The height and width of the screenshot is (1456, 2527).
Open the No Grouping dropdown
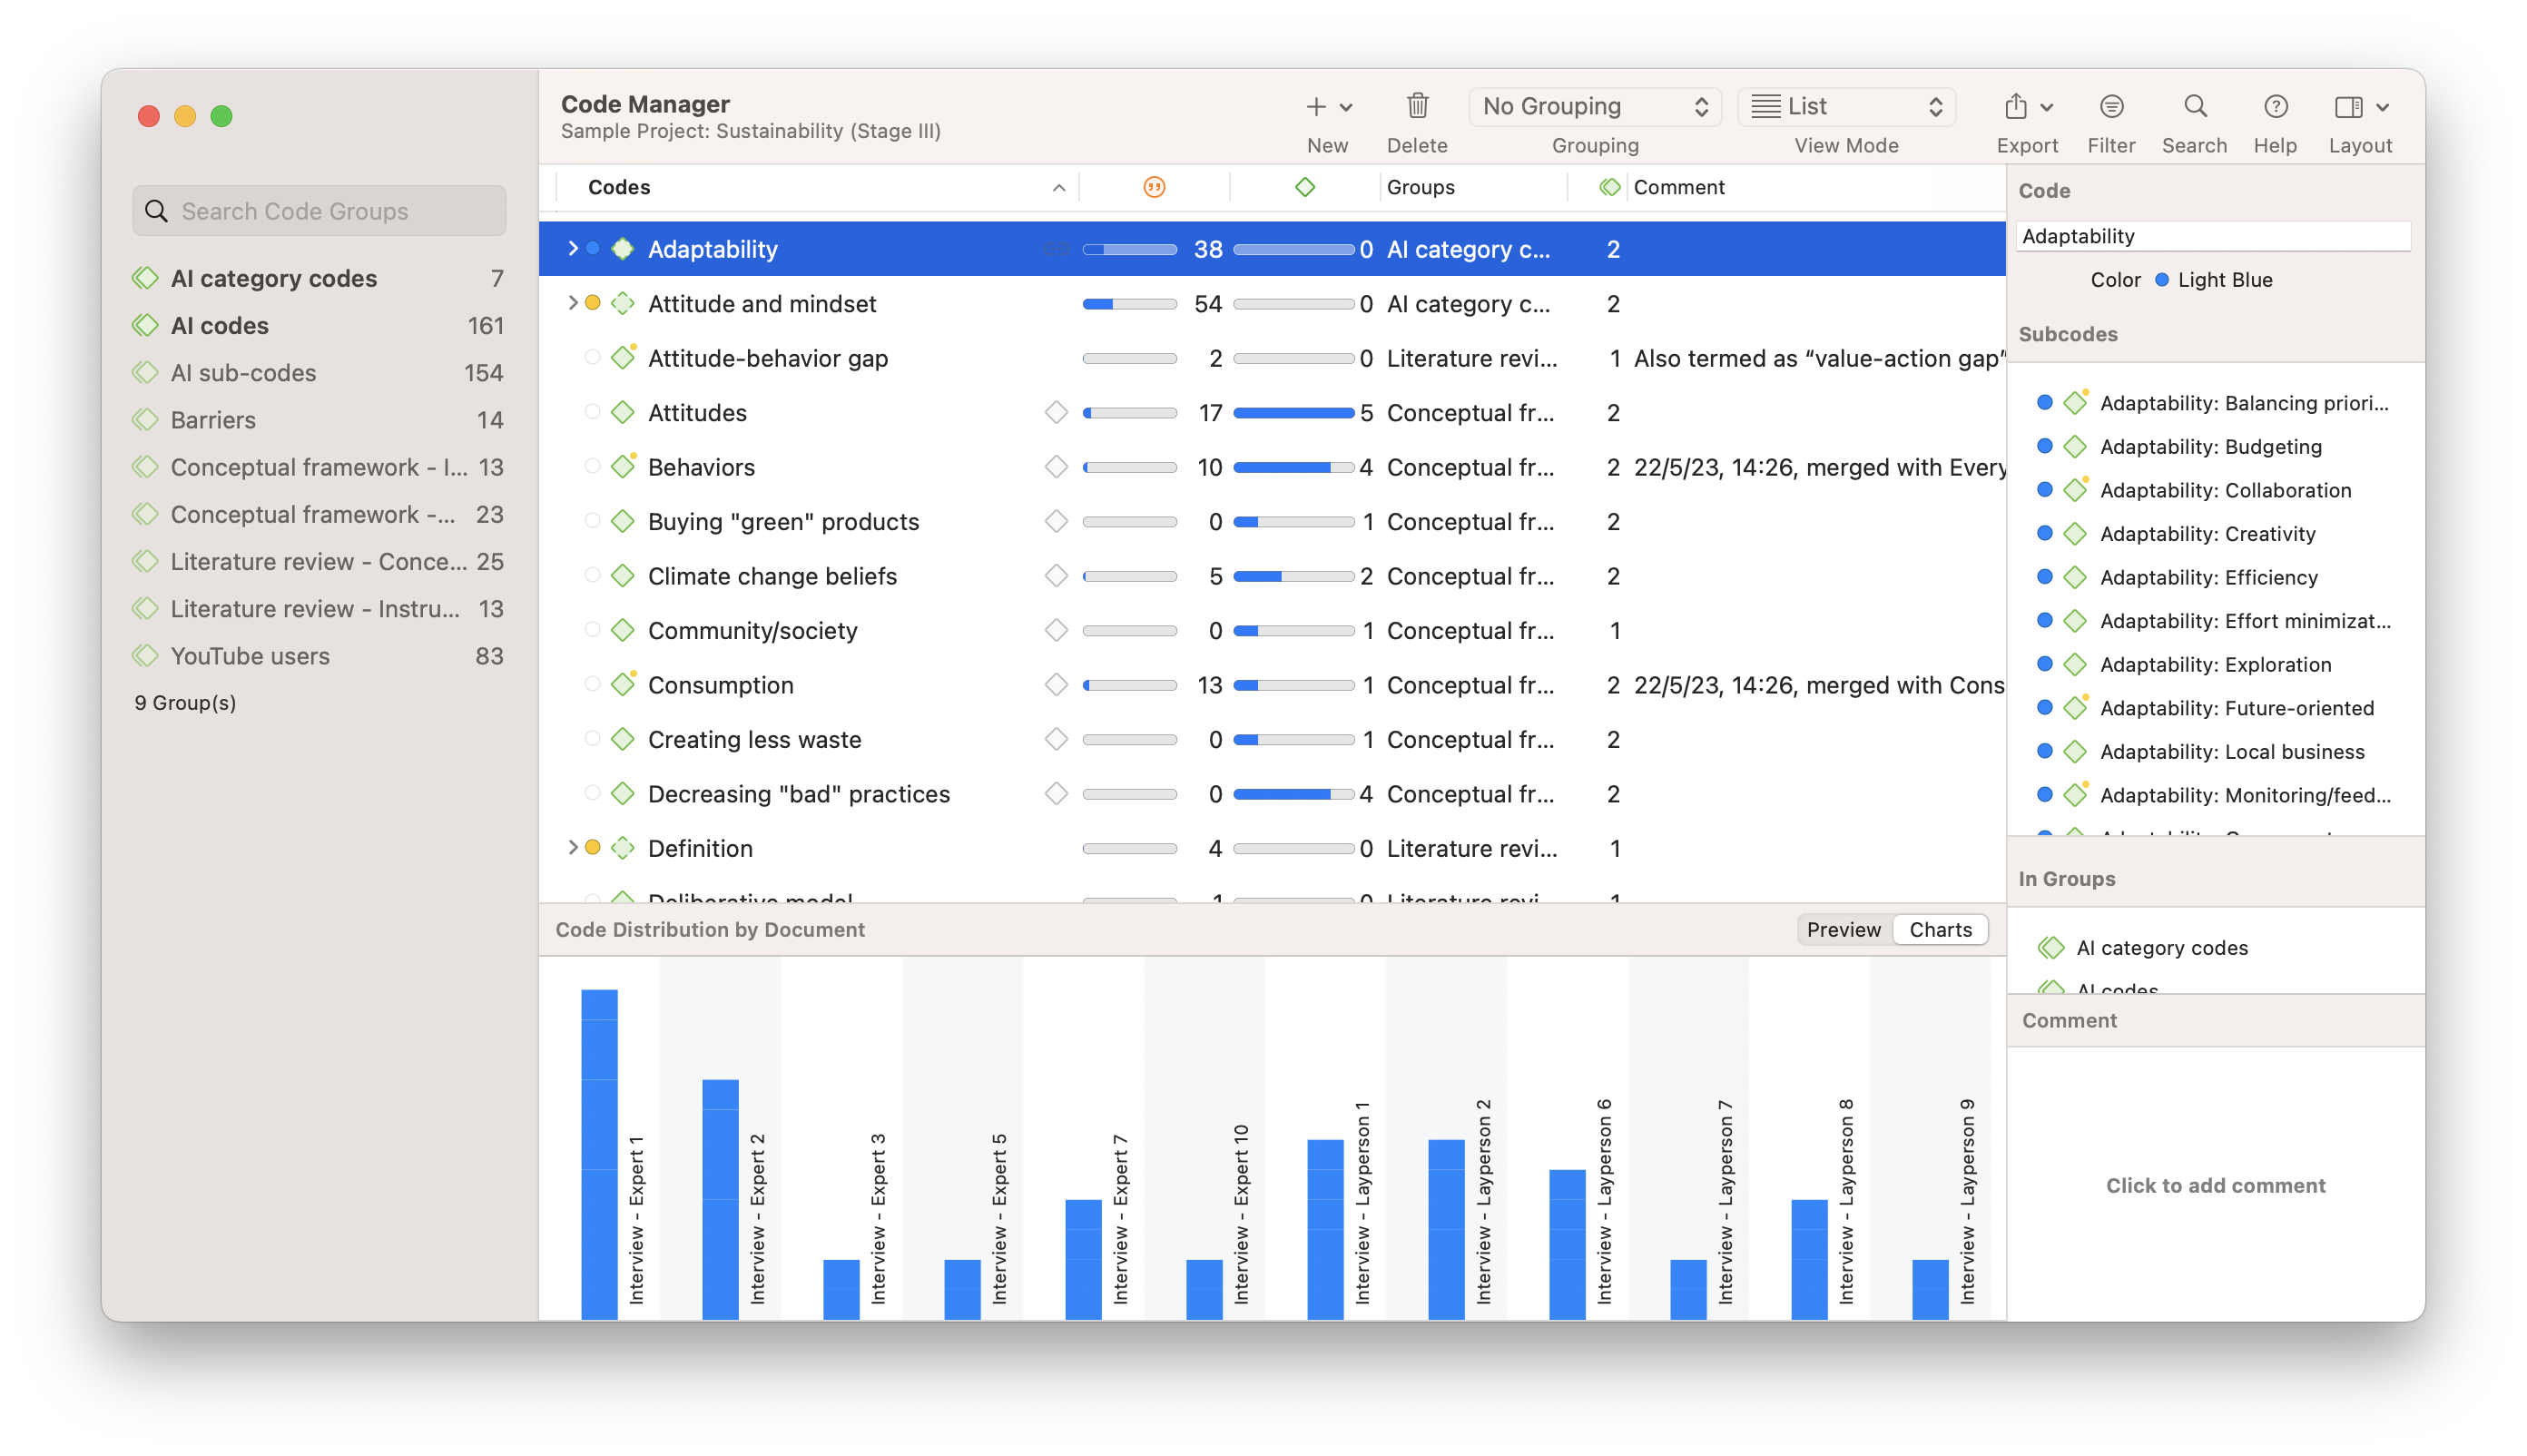click(x=1594, y=106)
